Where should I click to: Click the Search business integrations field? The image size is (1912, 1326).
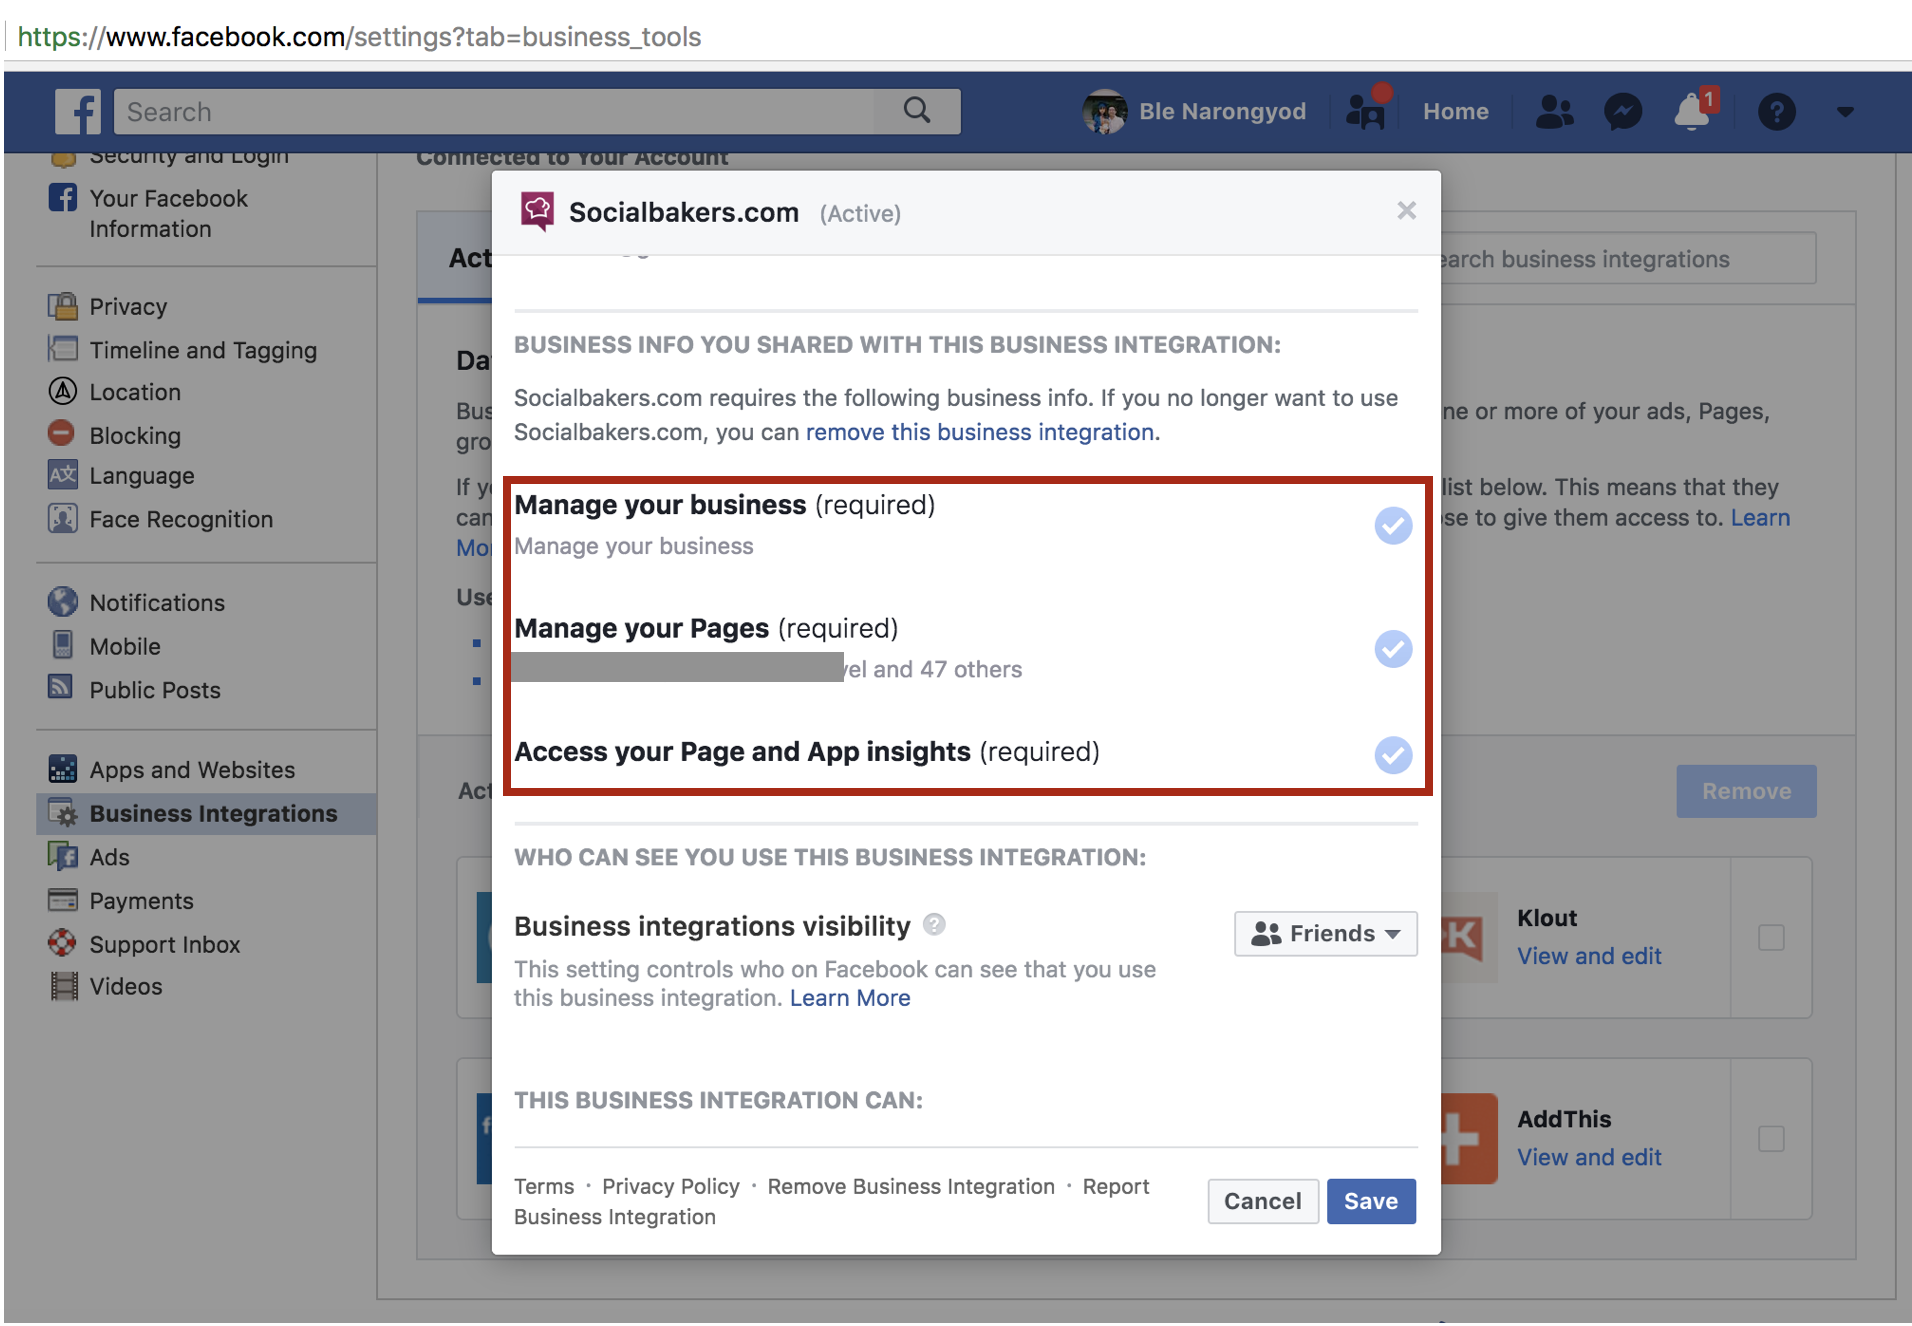coord(1628,259)
